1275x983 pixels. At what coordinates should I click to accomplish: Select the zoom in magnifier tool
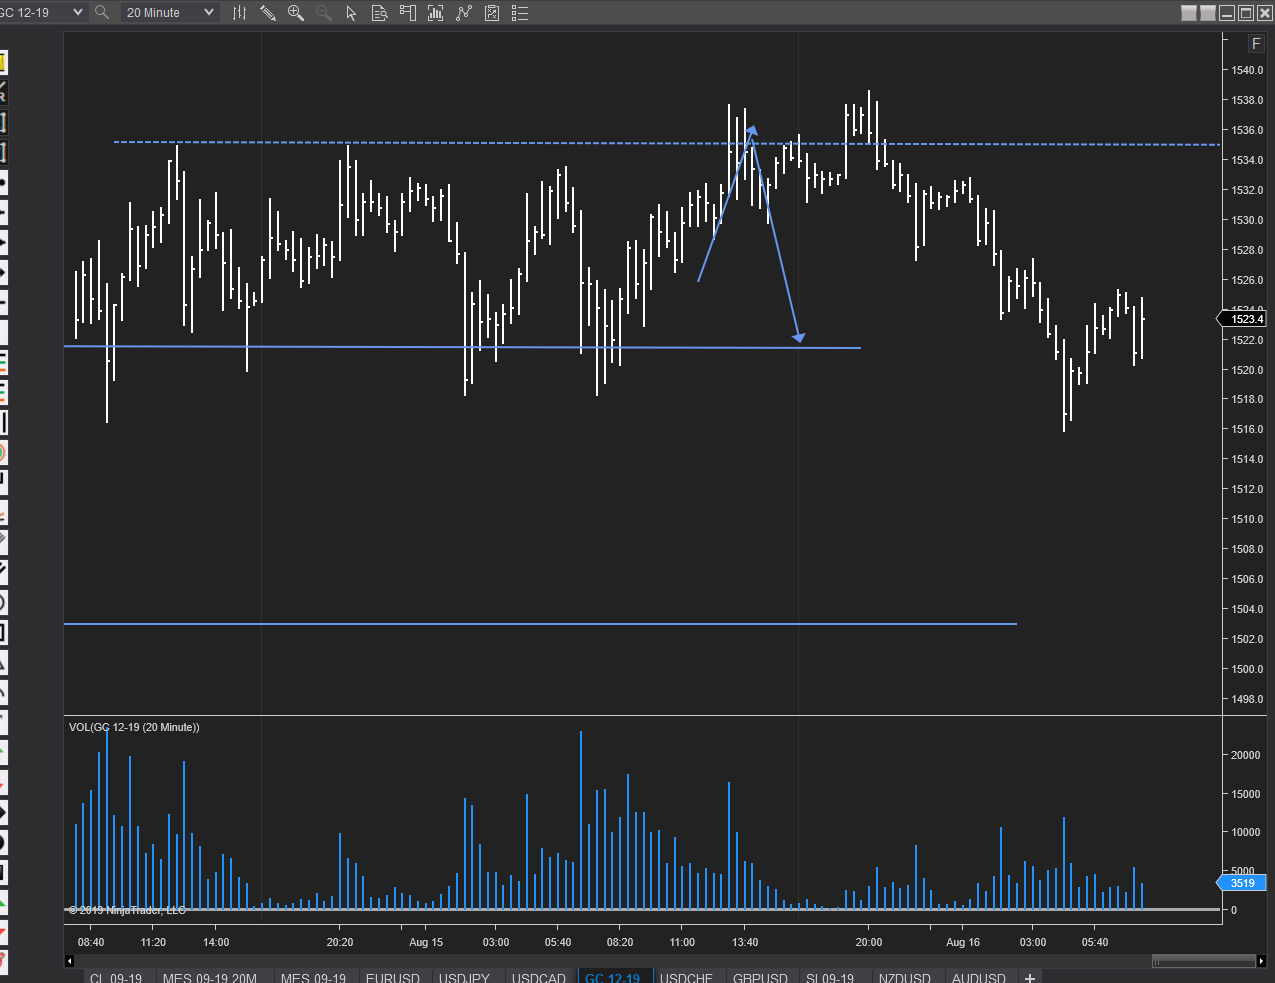tap(296, 13)
